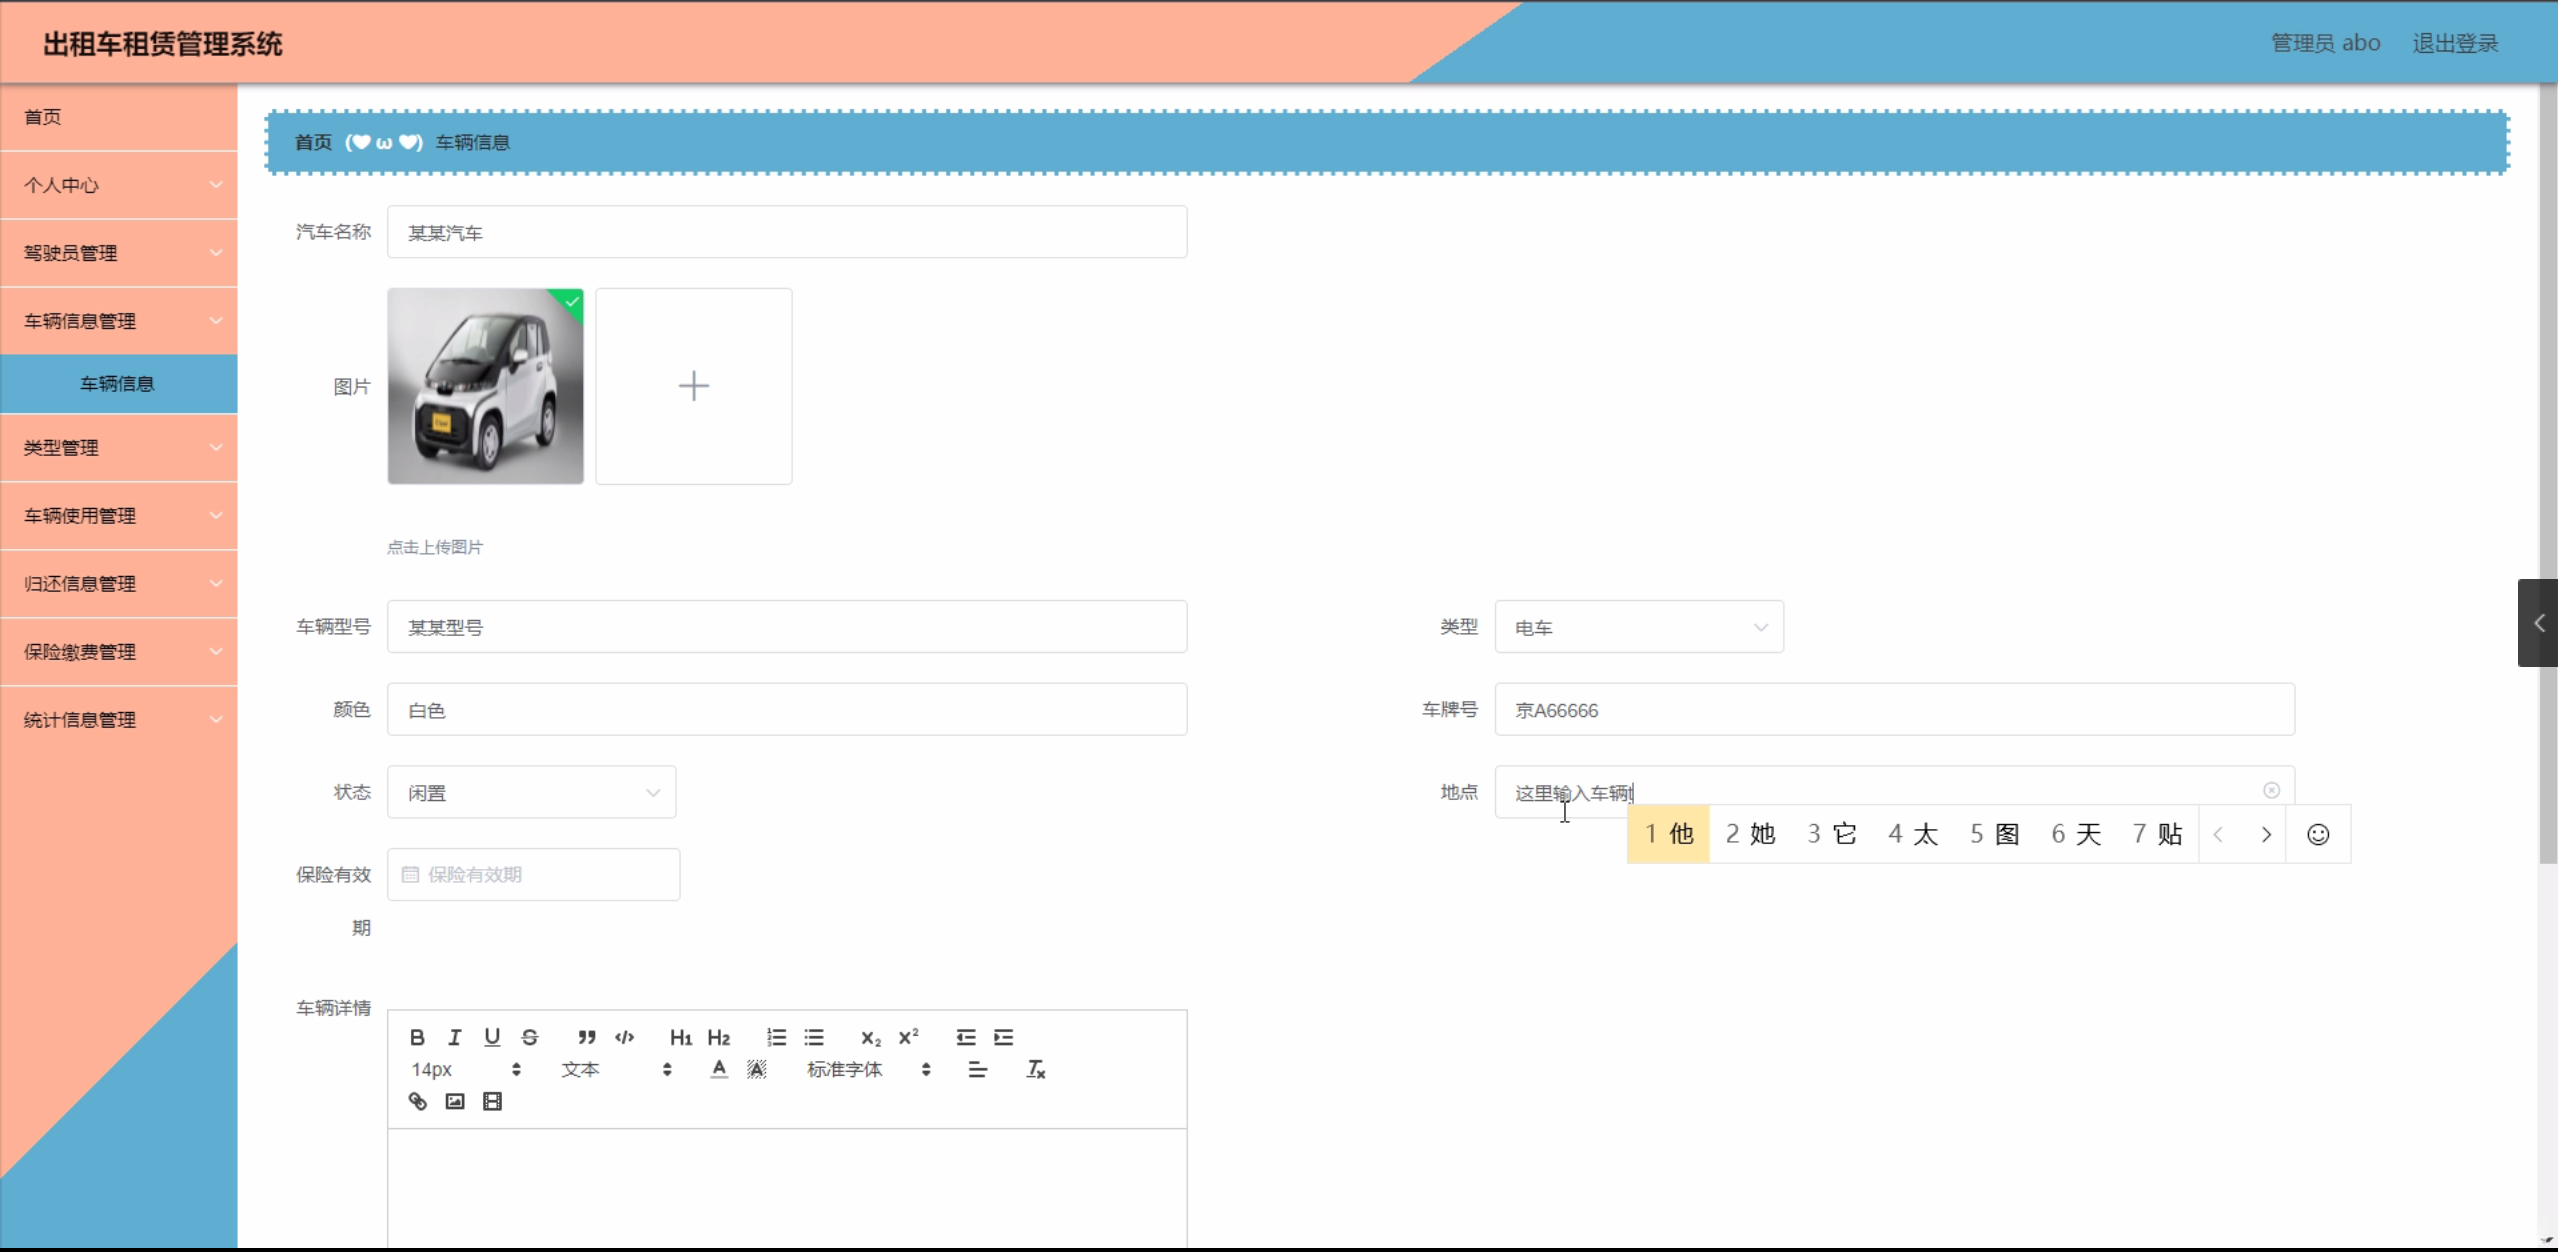Open the 类型 dropdown showing 电车

[x=1638, y=627]
